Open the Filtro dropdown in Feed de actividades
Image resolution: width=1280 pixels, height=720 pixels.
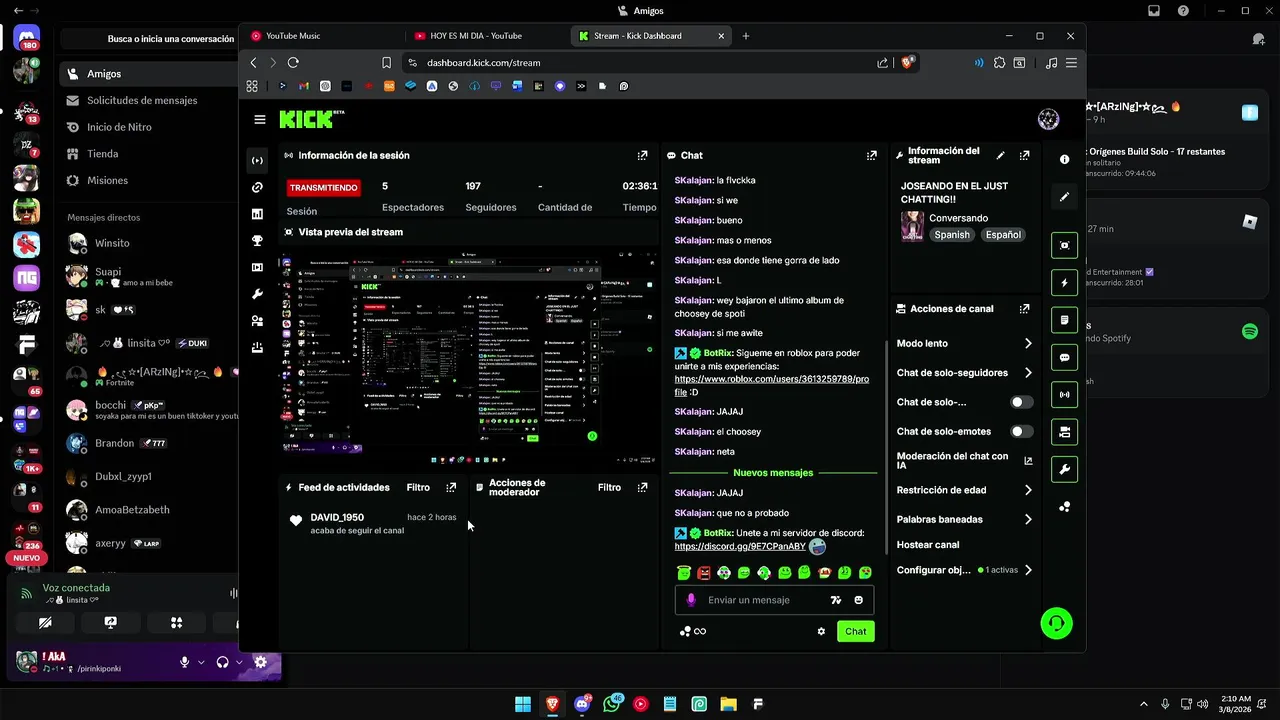pyautogui.click(x=418, y=488)
